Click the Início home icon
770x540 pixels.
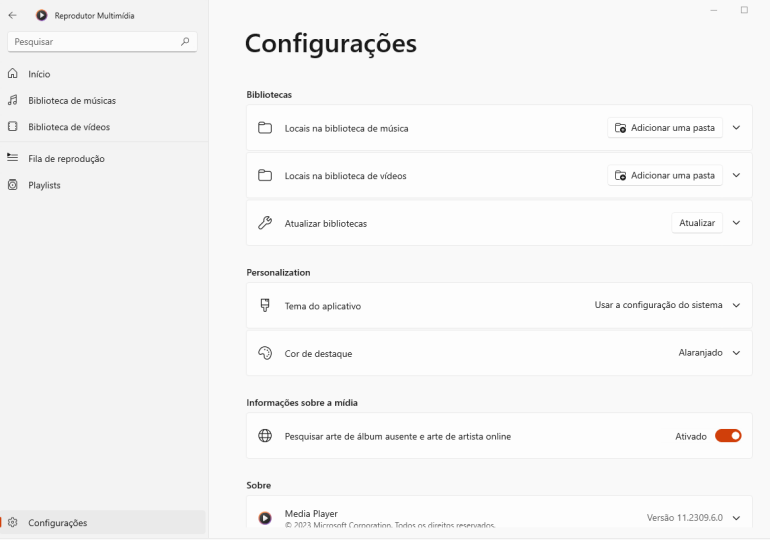(13, 74)
